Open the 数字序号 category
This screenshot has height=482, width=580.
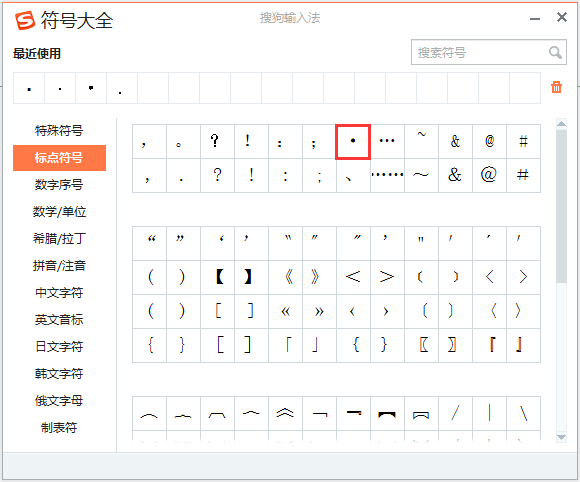[x=59, y=185]
